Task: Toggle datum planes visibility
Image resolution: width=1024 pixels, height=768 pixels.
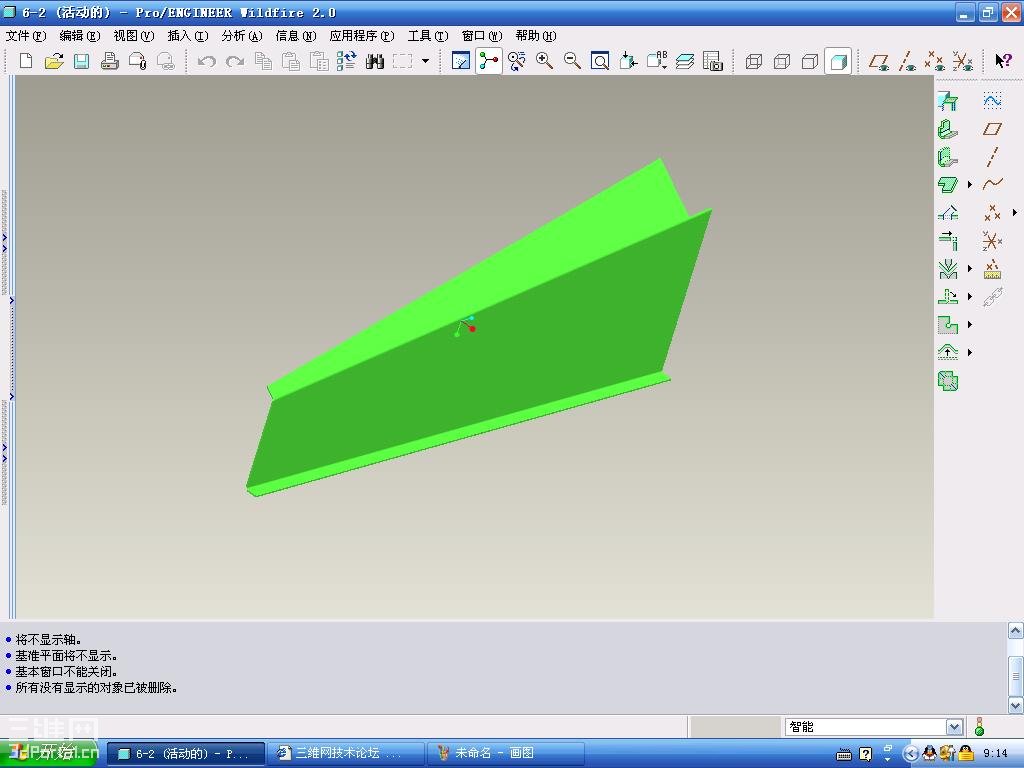Action: coord(880,61)
